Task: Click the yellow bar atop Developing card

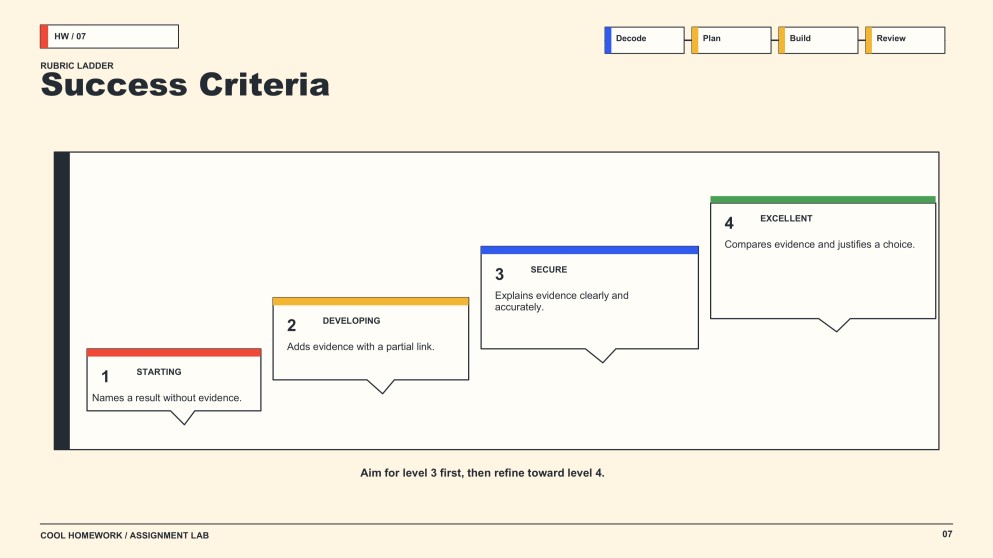Action: pyautogui.click(x=370, y=301)
